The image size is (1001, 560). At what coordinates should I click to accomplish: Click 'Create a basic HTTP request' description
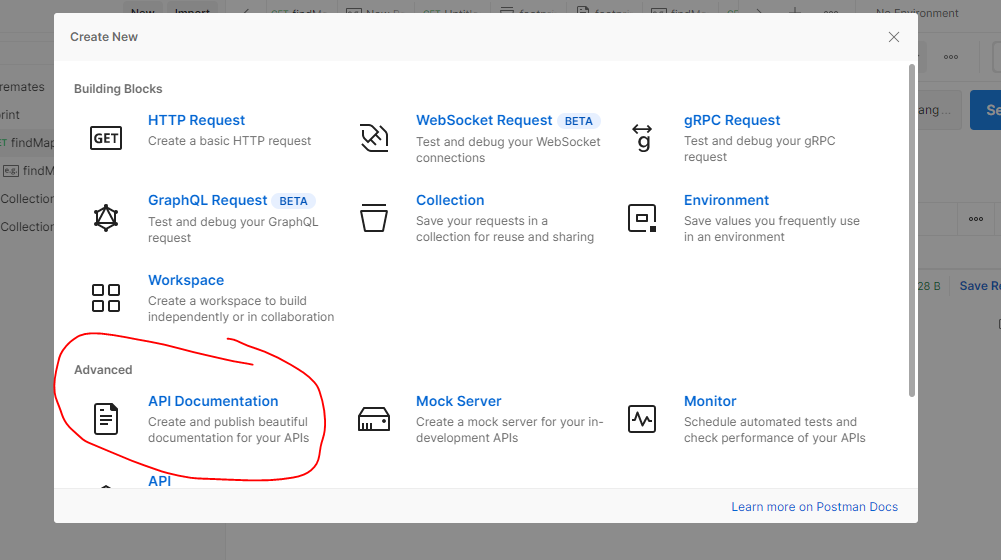tap(230, 140)
